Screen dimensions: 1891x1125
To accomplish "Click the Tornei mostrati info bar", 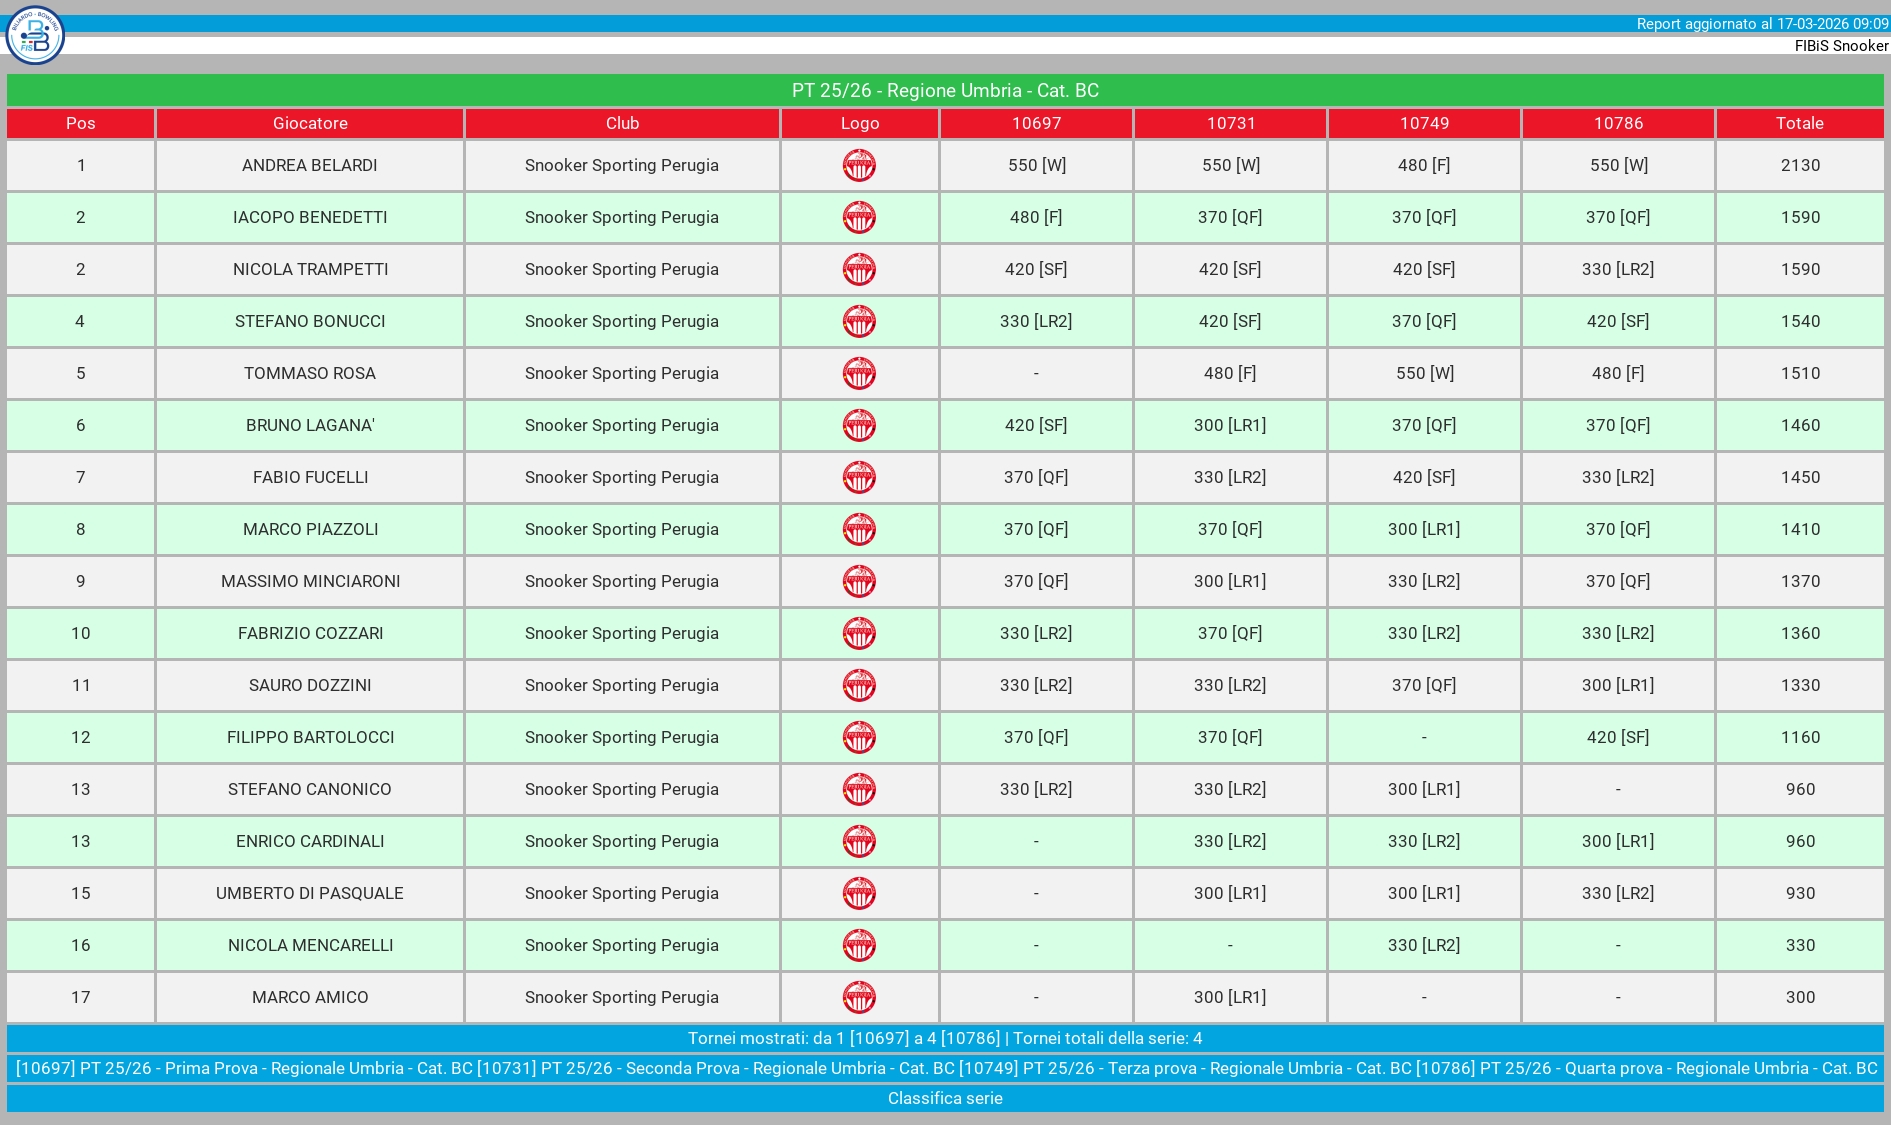I will 945,1038.
